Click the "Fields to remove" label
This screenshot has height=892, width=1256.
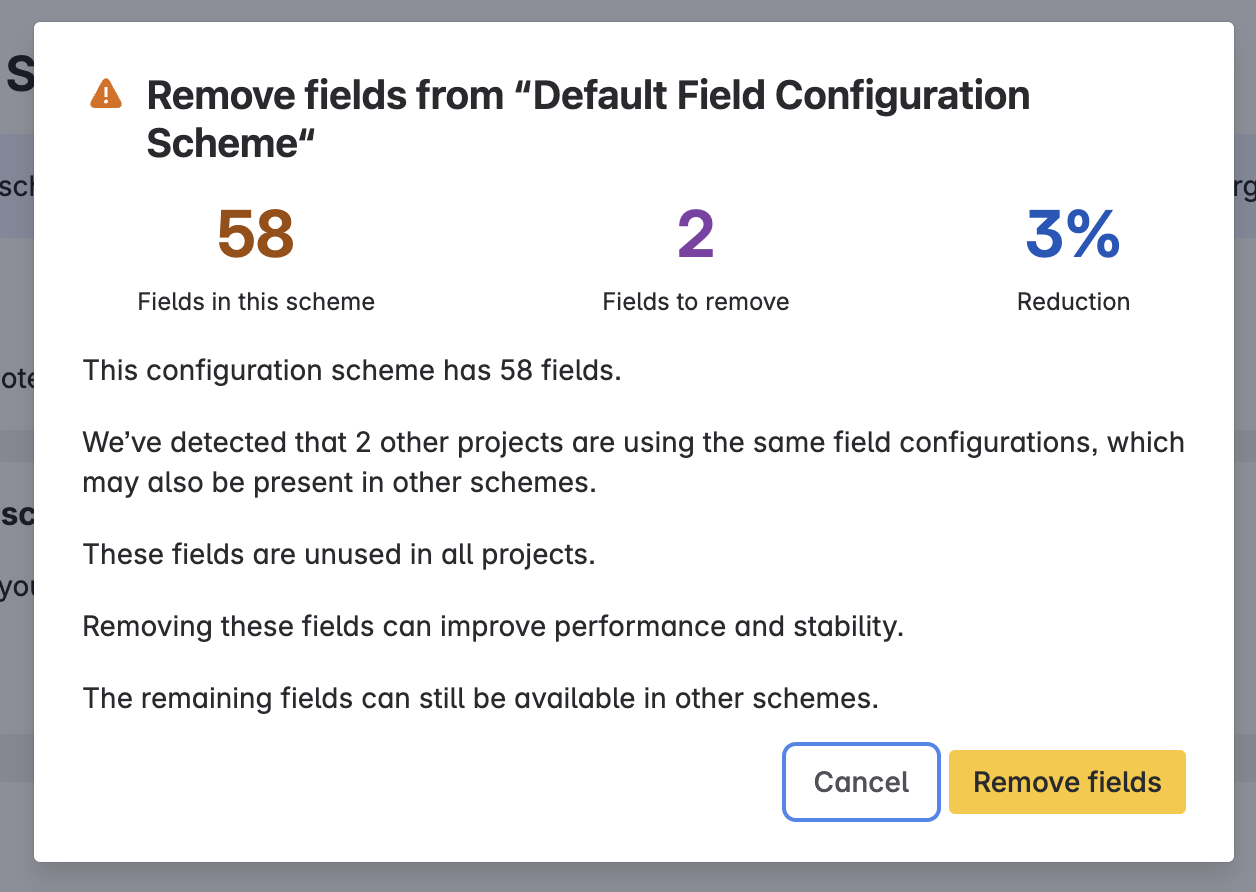(696, 302)
